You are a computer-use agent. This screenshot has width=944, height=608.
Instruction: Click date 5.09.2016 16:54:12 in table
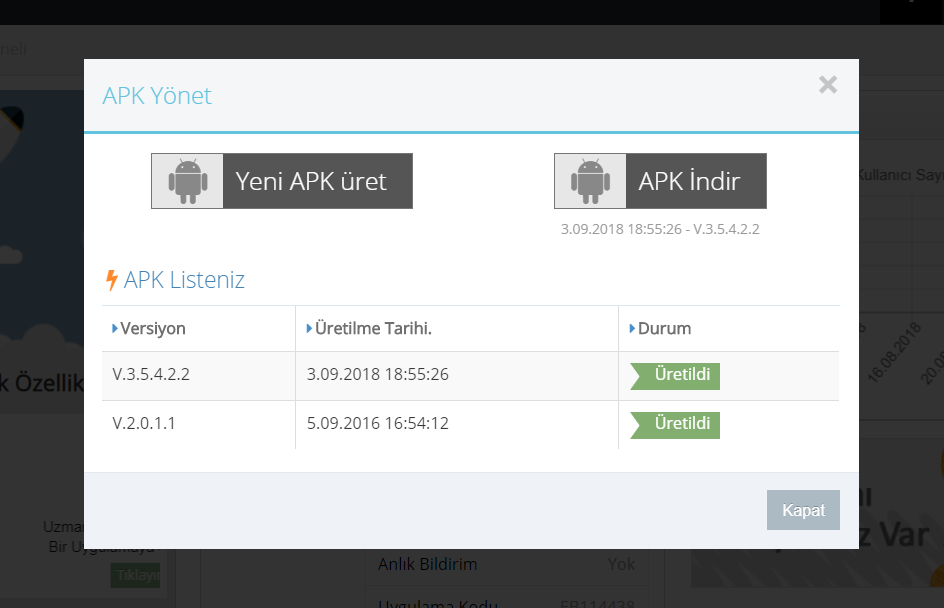pyautogui.click(x=377, y=423)
